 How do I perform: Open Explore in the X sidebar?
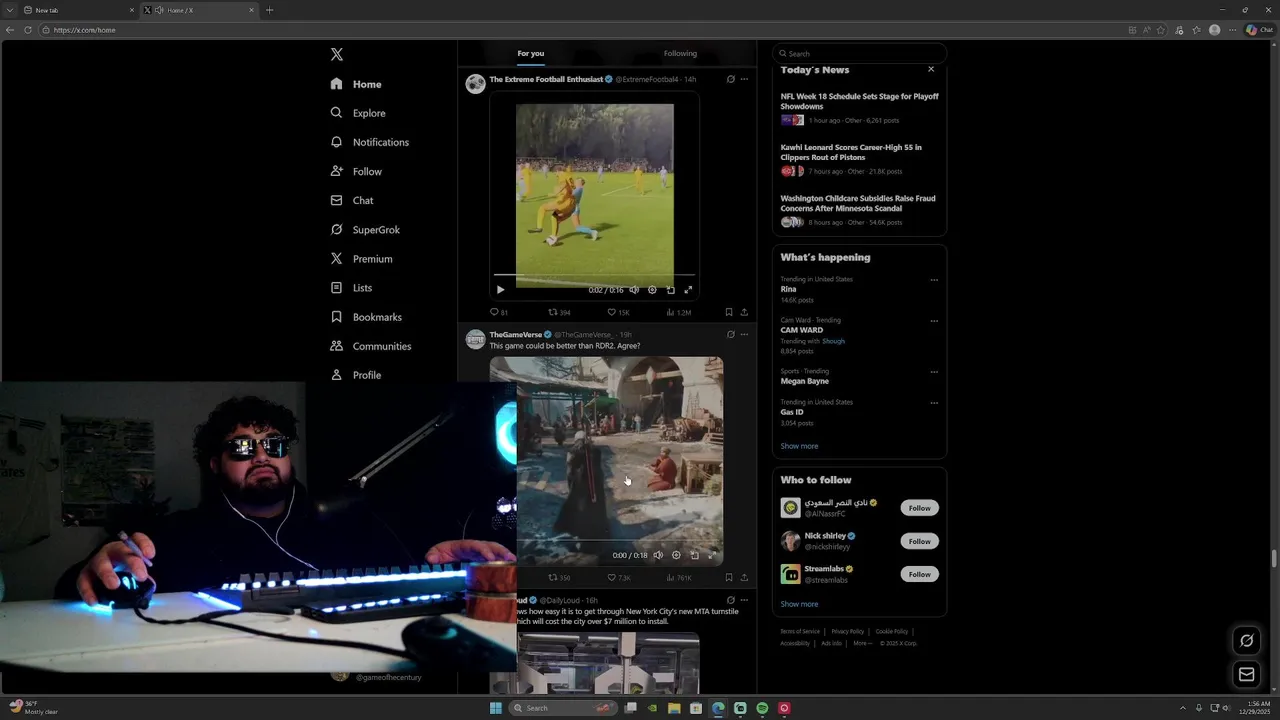click(x=358, y=113)
